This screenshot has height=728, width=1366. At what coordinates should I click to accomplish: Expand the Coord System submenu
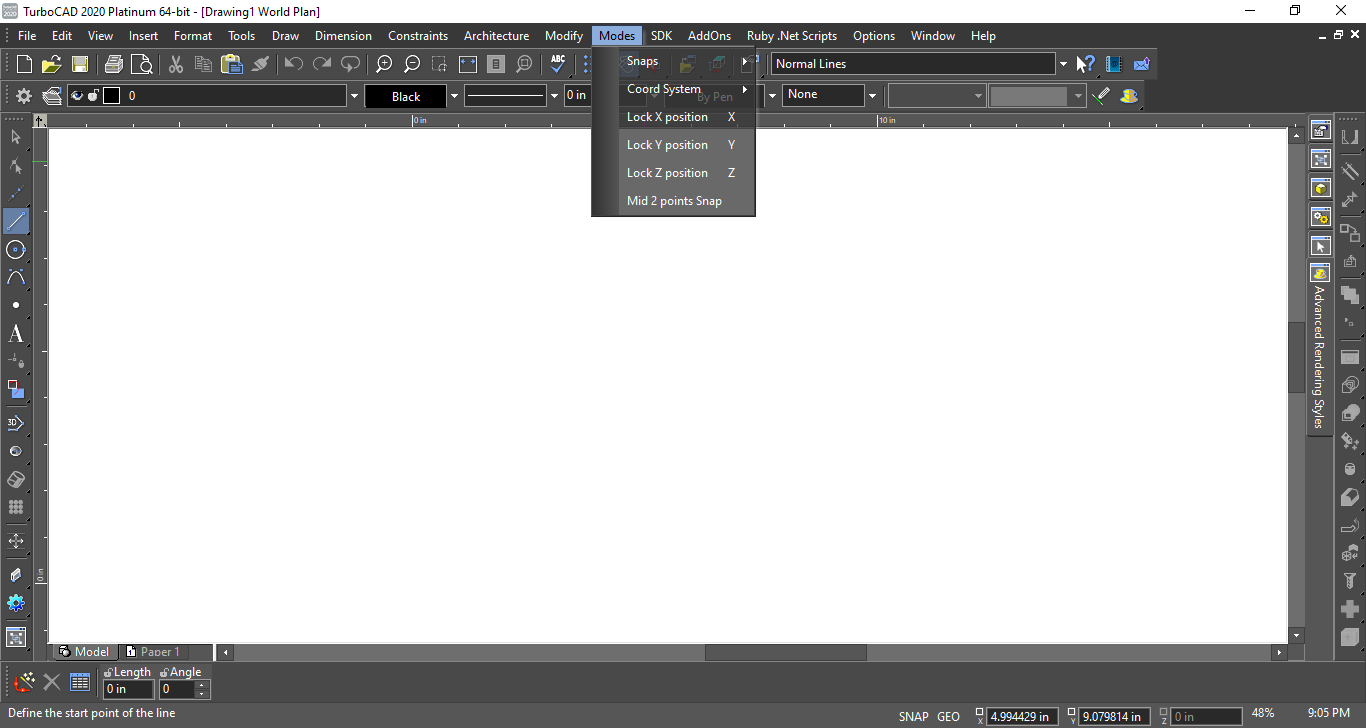[x=673, y=89]
